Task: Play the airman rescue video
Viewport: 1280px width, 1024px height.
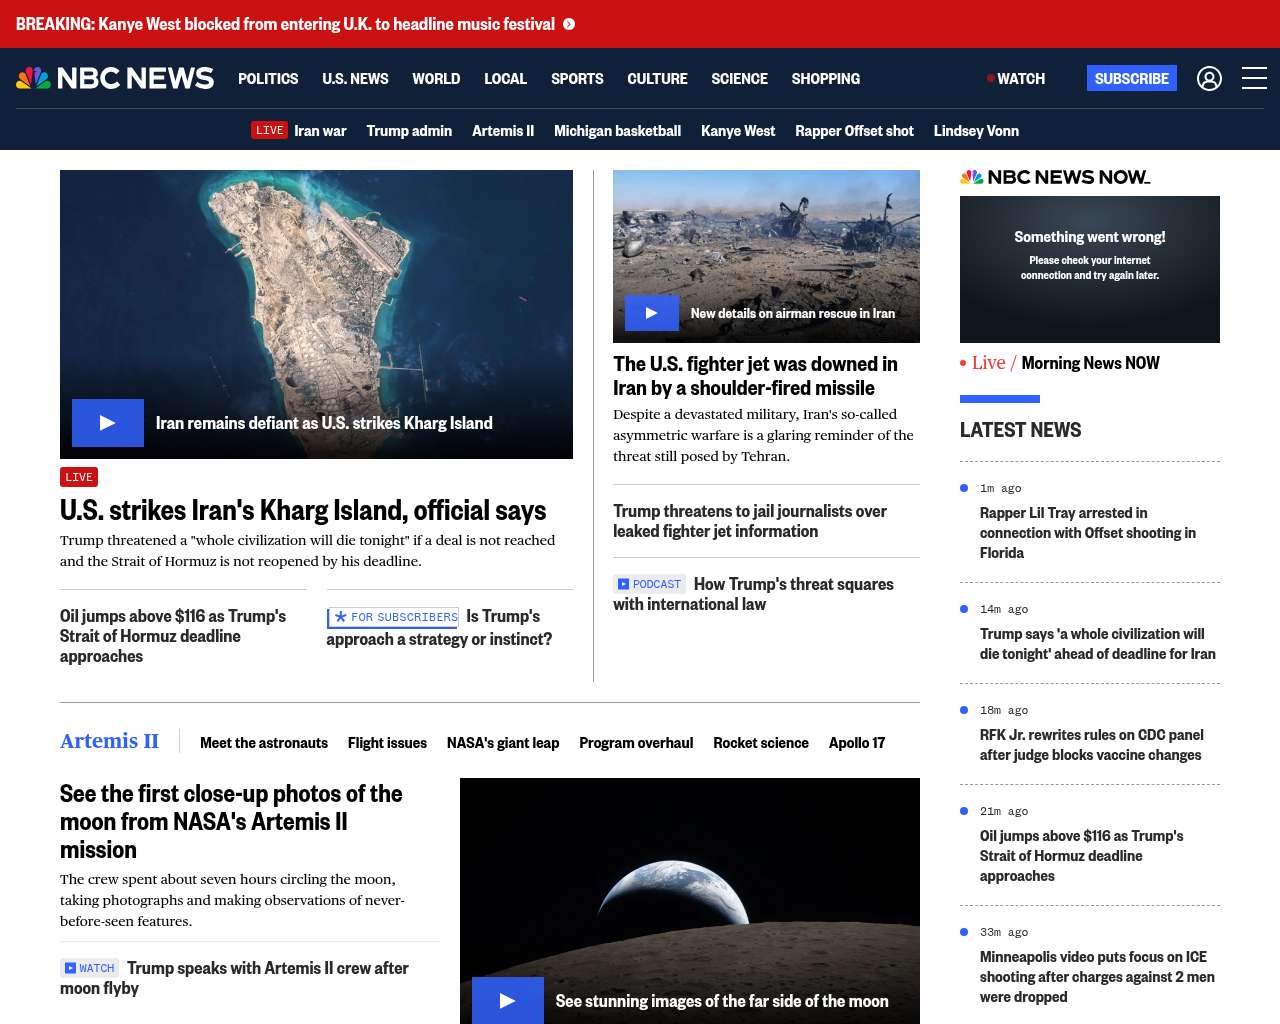Action: tap(651, 313)
